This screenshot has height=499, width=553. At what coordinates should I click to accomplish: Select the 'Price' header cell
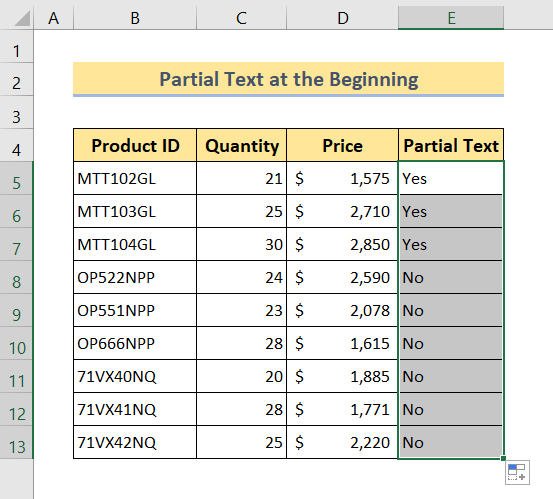(x=342, y=145)
